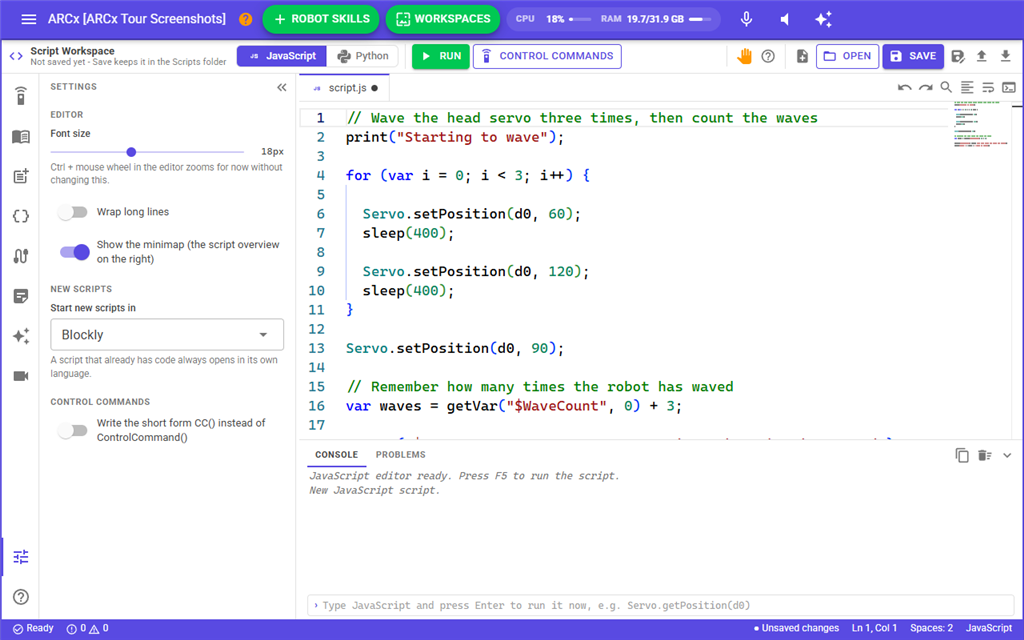
Task: Click the orange stop hand icon
Action: 744,56
